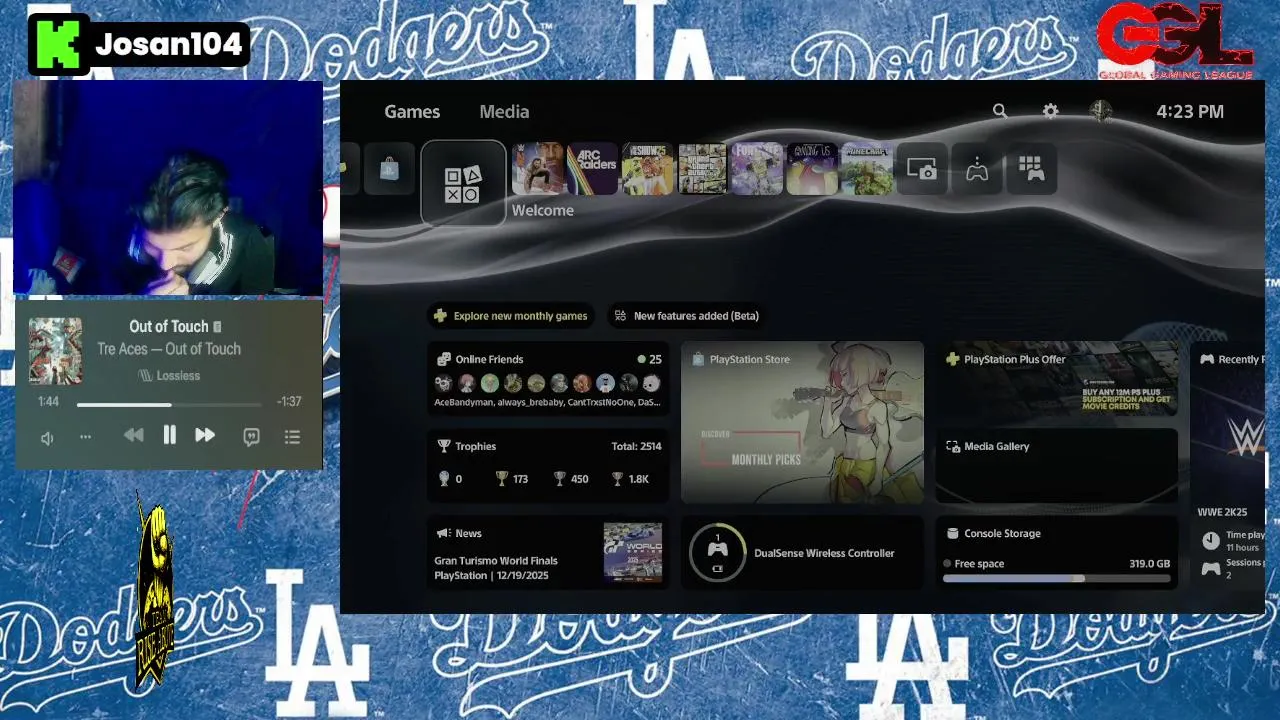
Task: Click the platinum trophy count icon
Action: click(x=444, y=479)
